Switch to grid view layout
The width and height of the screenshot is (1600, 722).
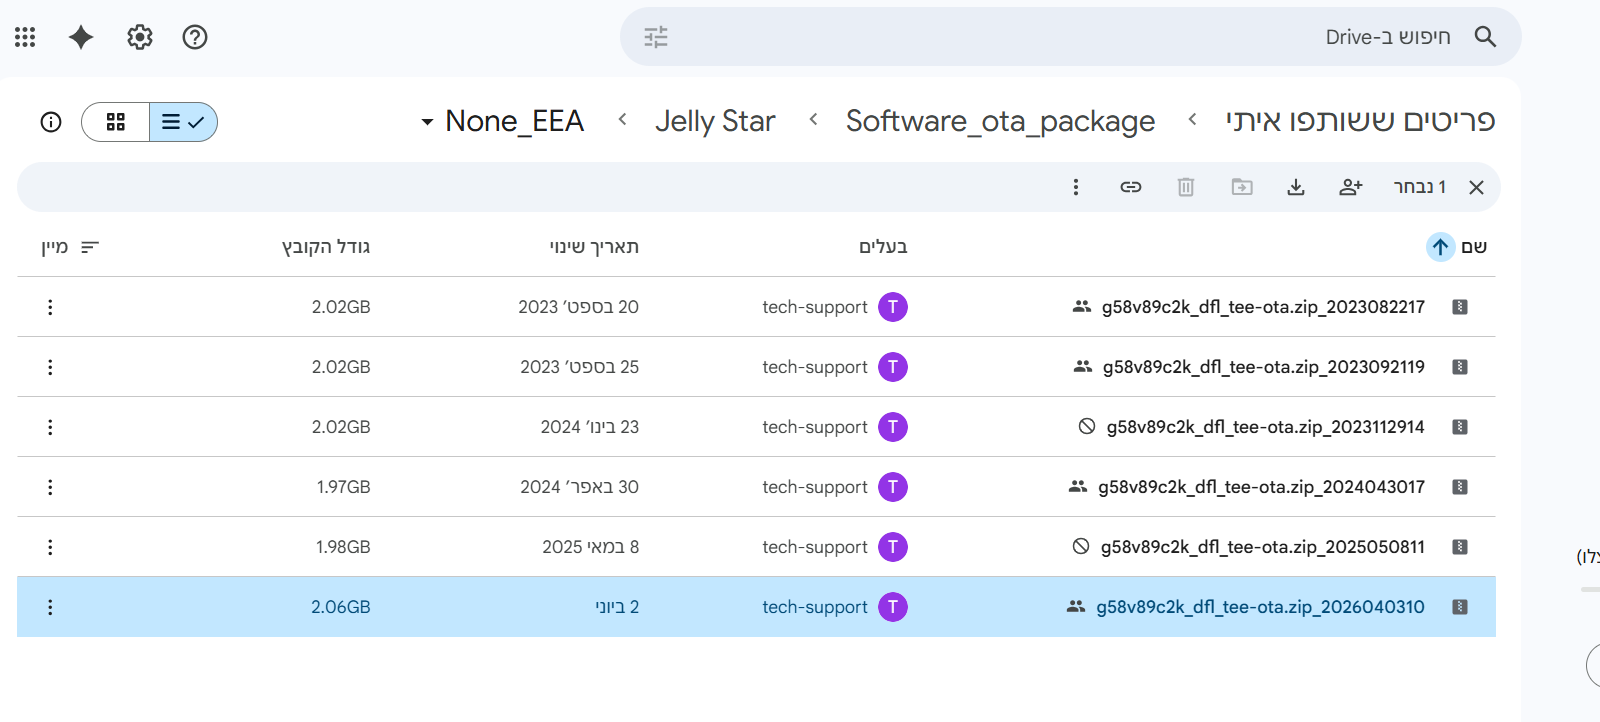pos(116,122)
